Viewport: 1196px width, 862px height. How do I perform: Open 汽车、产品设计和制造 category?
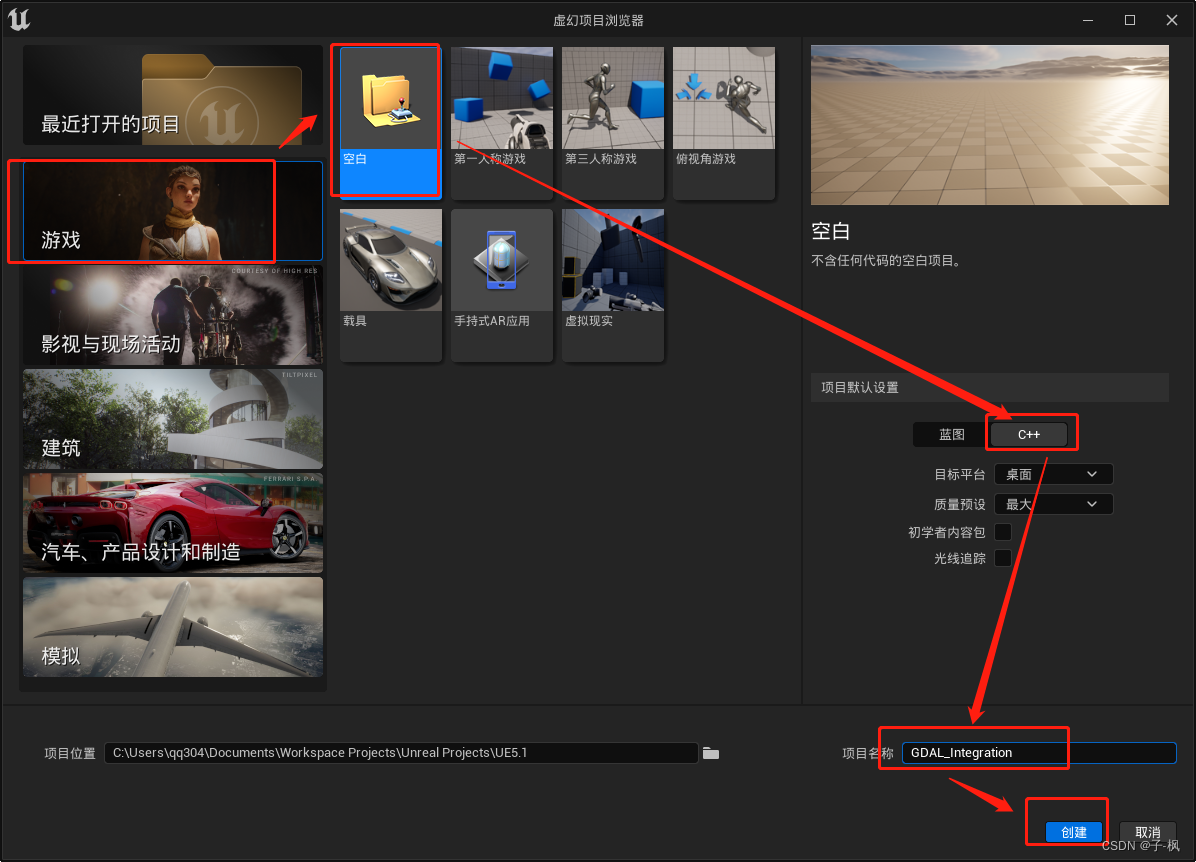point(173,523)
